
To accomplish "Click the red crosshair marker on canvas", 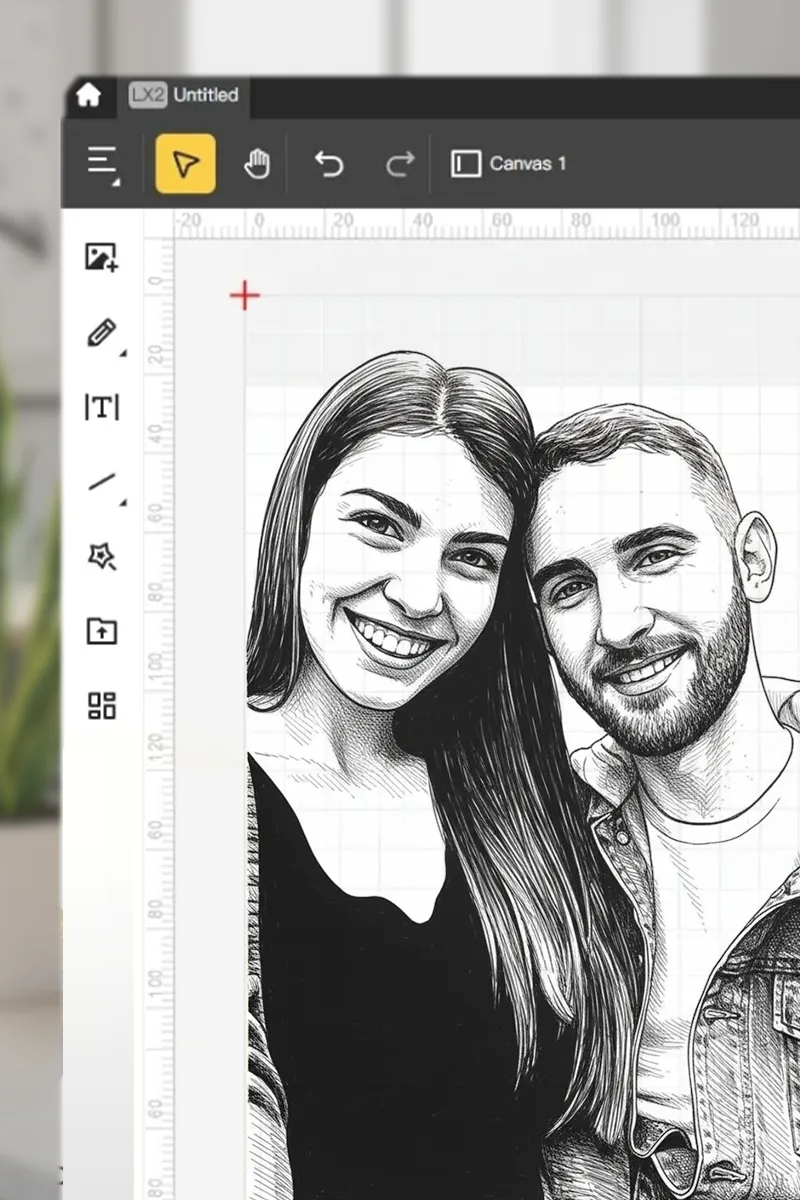I will [244, 295].
